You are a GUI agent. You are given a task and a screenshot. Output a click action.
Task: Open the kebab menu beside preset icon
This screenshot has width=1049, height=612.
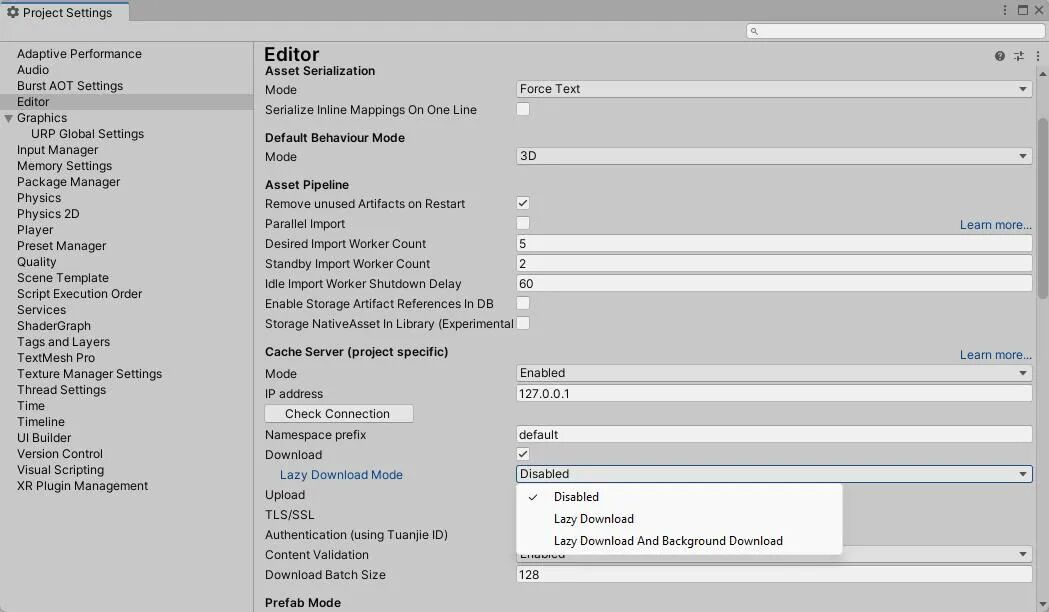(x=1037, y=56)
